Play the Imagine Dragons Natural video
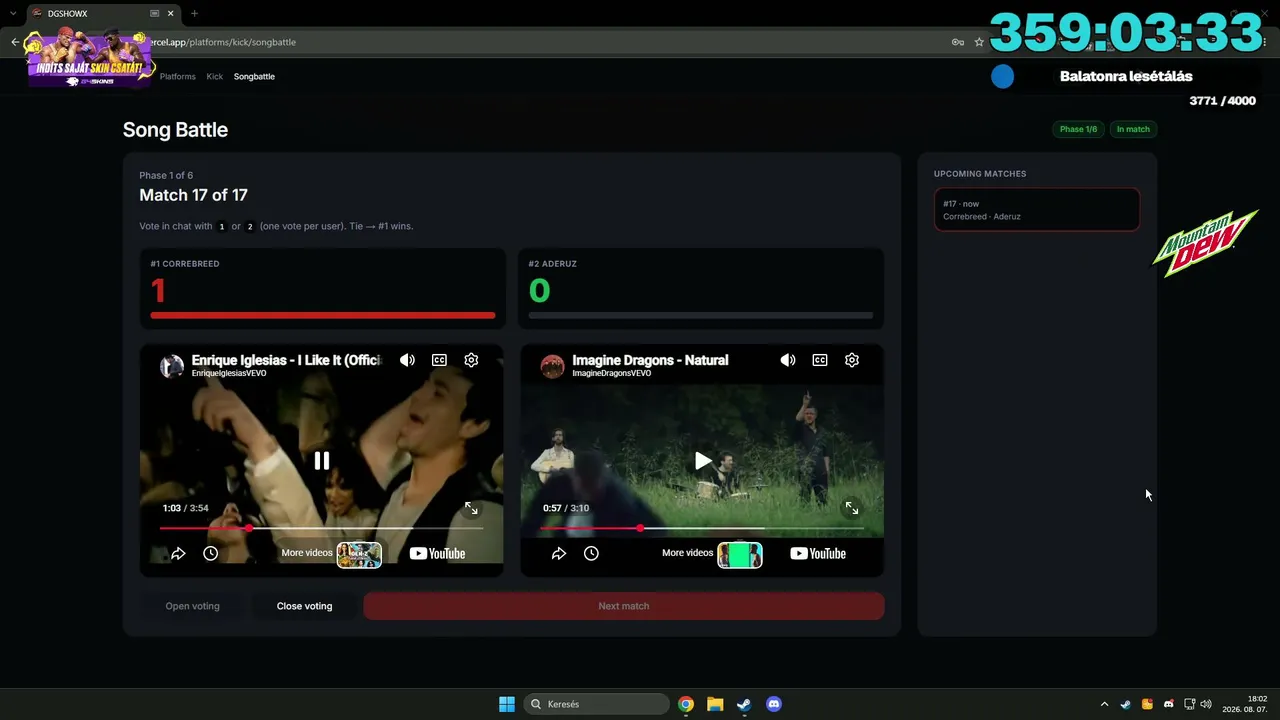The image size is (1280, 720). pyautogui.click(x=703, y=461)
